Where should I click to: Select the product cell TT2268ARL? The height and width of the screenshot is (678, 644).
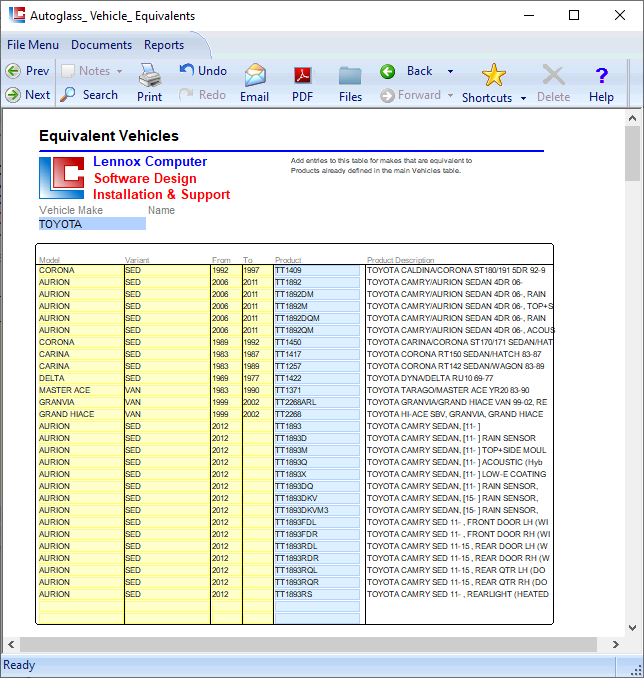(x=317, y=402)
